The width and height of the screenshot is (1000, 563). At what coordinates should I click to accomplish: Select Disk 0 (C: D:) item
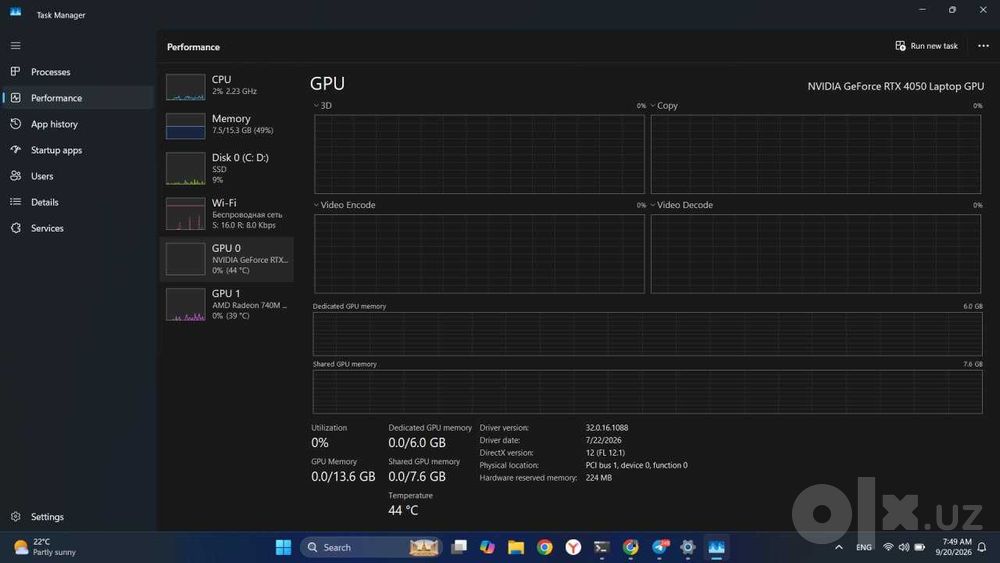coord(226,168)
